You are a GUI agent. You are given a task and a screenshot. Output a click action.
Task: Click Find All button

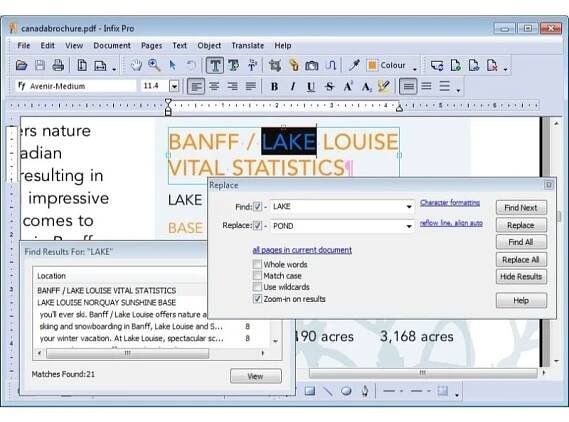(x=521, y=242)
